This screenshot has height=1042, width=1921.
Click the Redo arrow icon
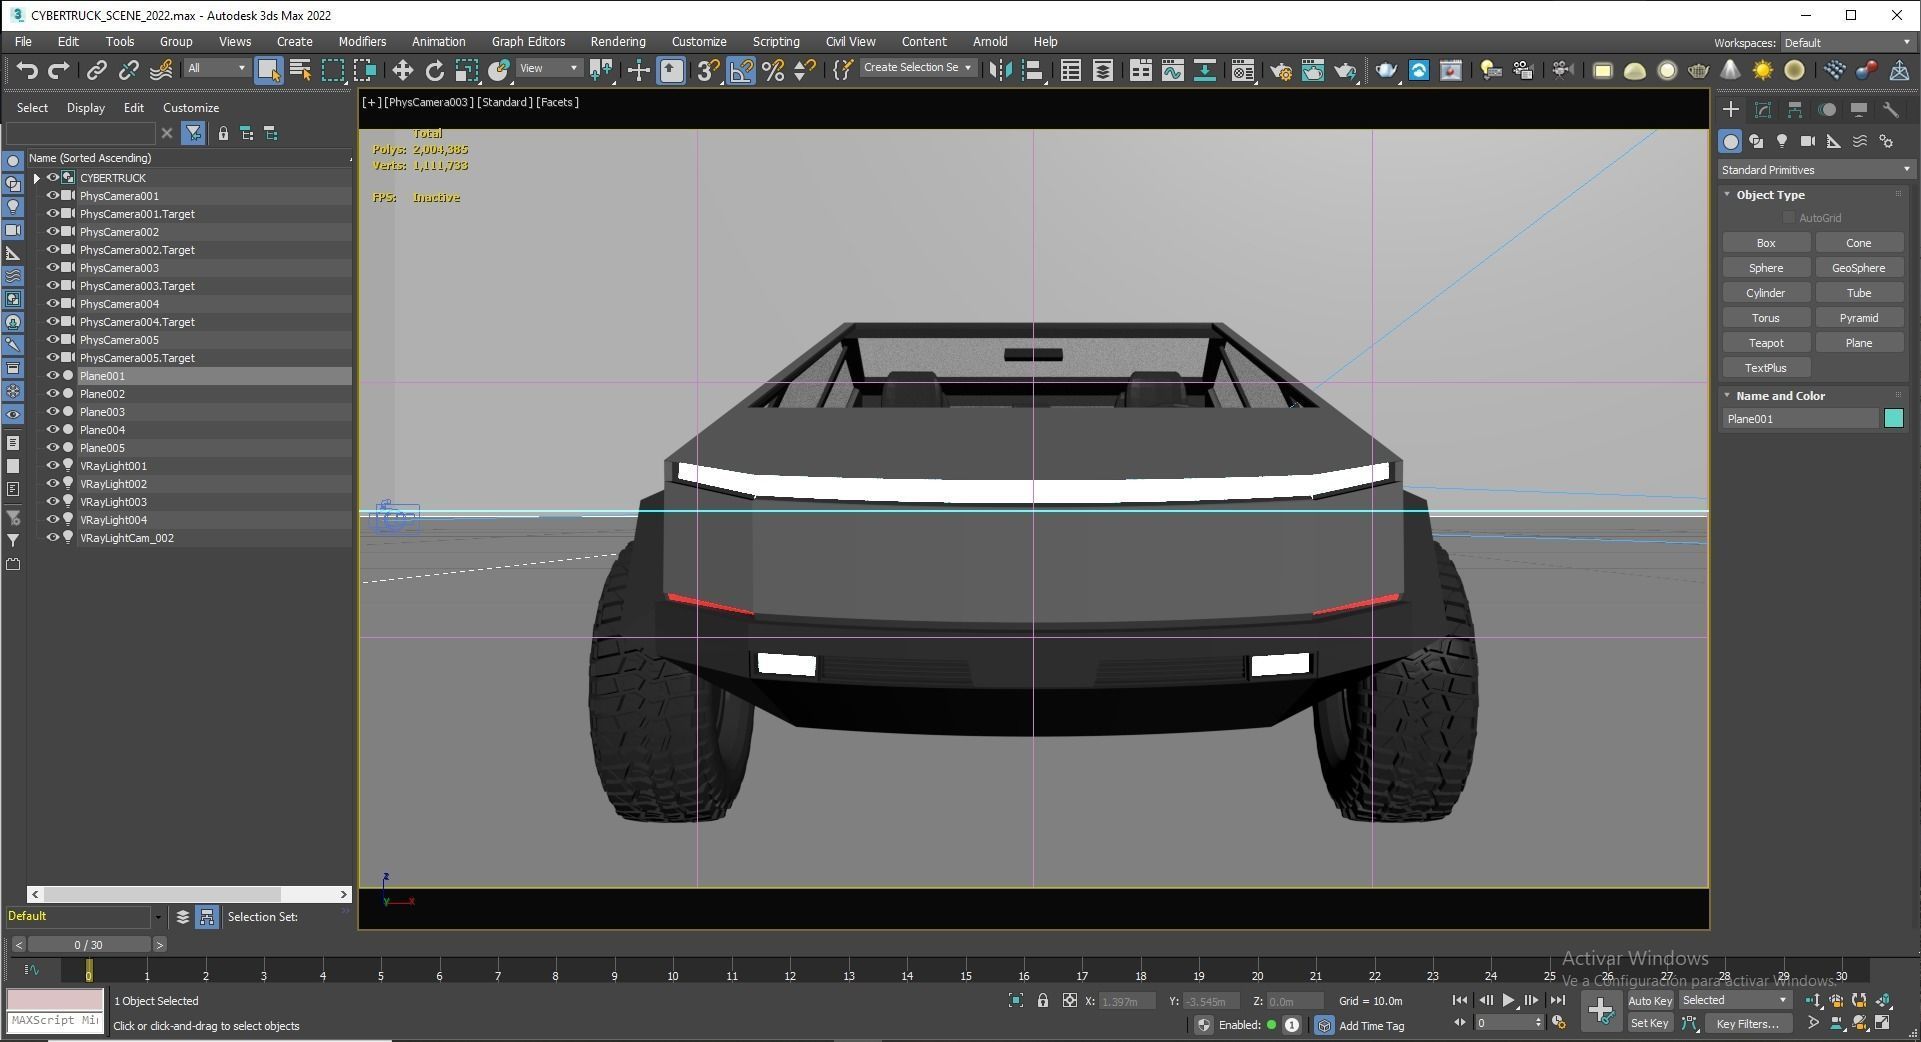59,70
